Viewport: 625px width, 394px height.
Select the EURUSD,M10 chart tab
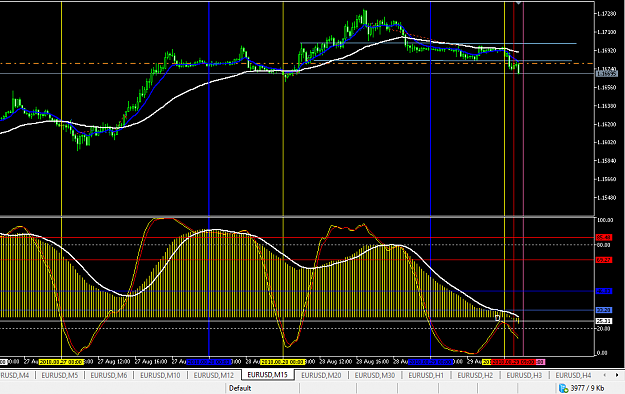pos(160,375)
